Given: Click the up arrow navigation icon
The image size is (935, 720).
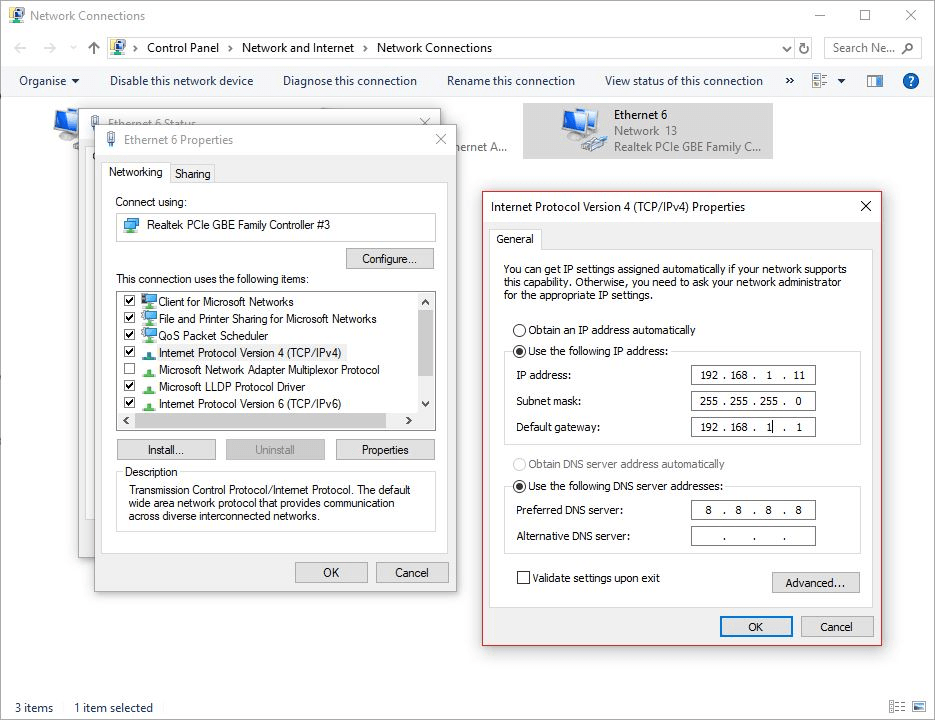Looking at the screenshot, I should [94, 48].
